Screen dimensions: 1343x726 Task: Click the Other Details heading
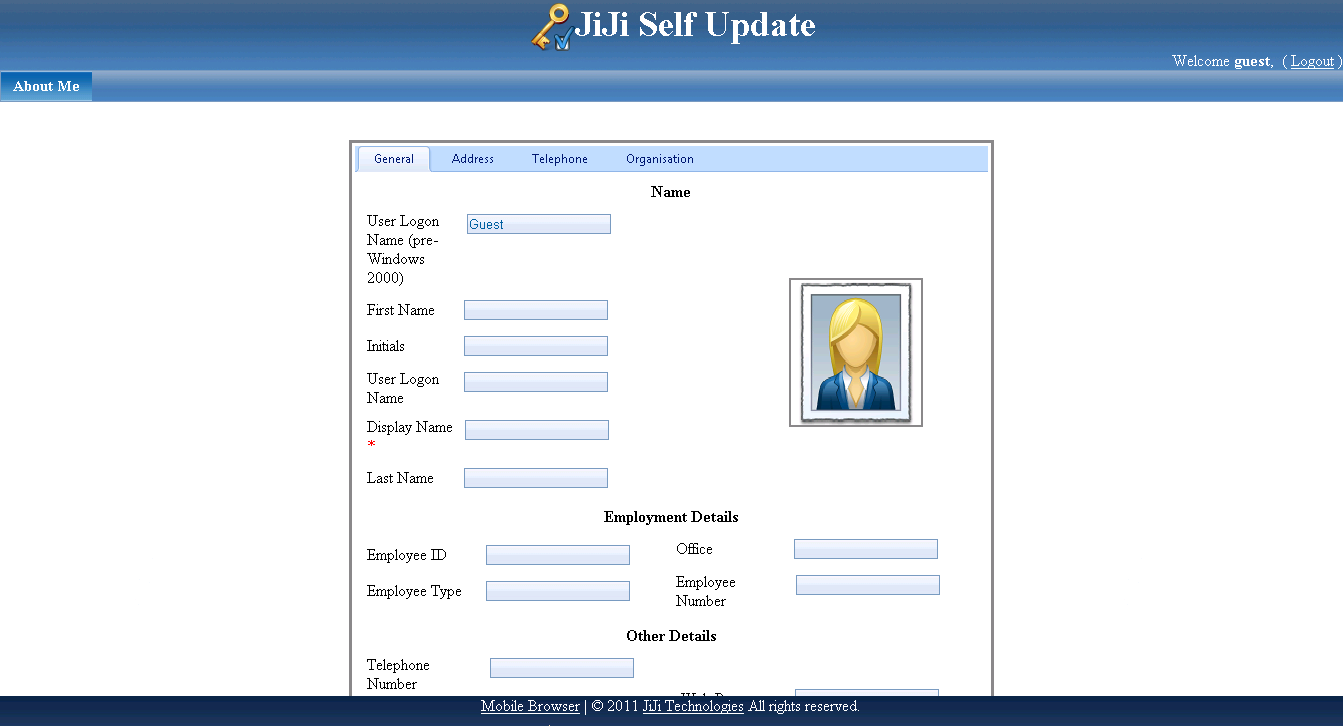pos(671,636)
